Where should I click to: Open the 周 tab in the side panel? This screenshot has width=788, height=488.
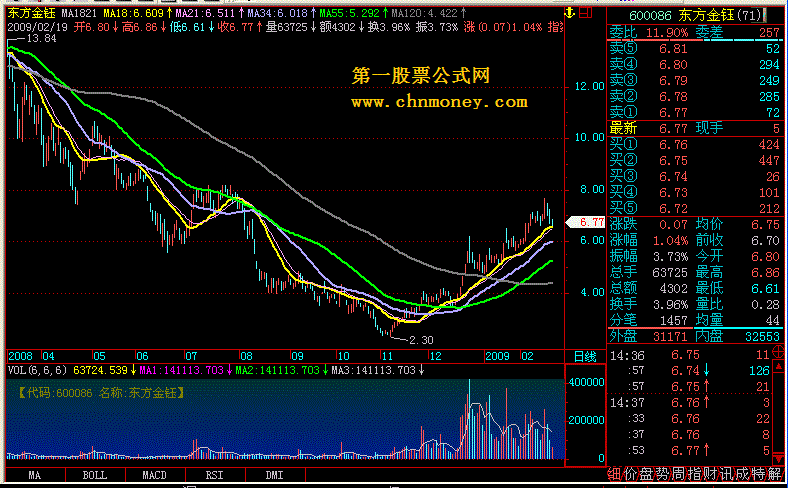[x=678, y=474]
